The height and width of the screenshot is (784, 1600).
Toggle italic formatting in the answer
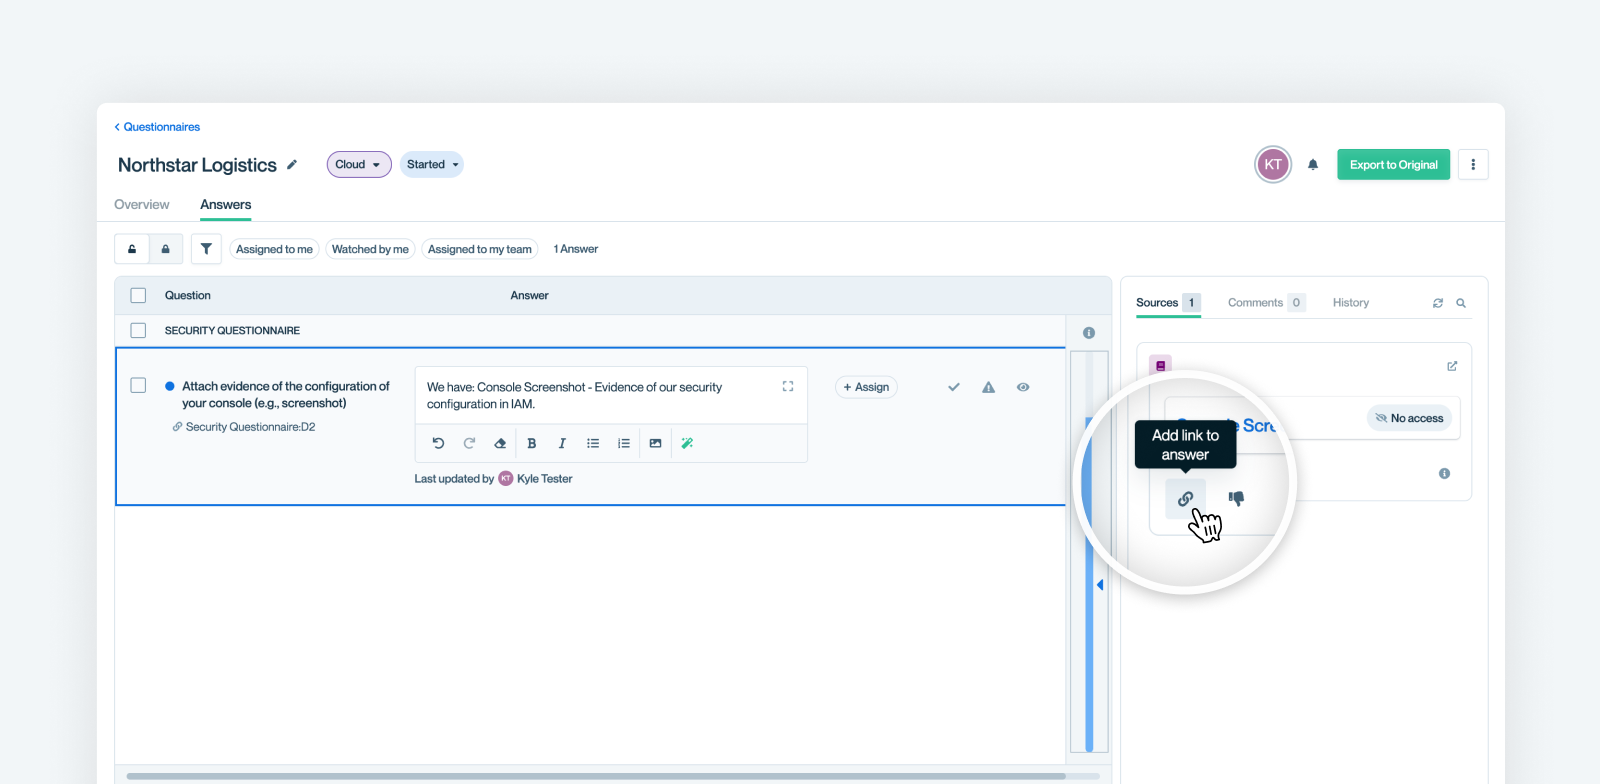(x=562, y=443)
